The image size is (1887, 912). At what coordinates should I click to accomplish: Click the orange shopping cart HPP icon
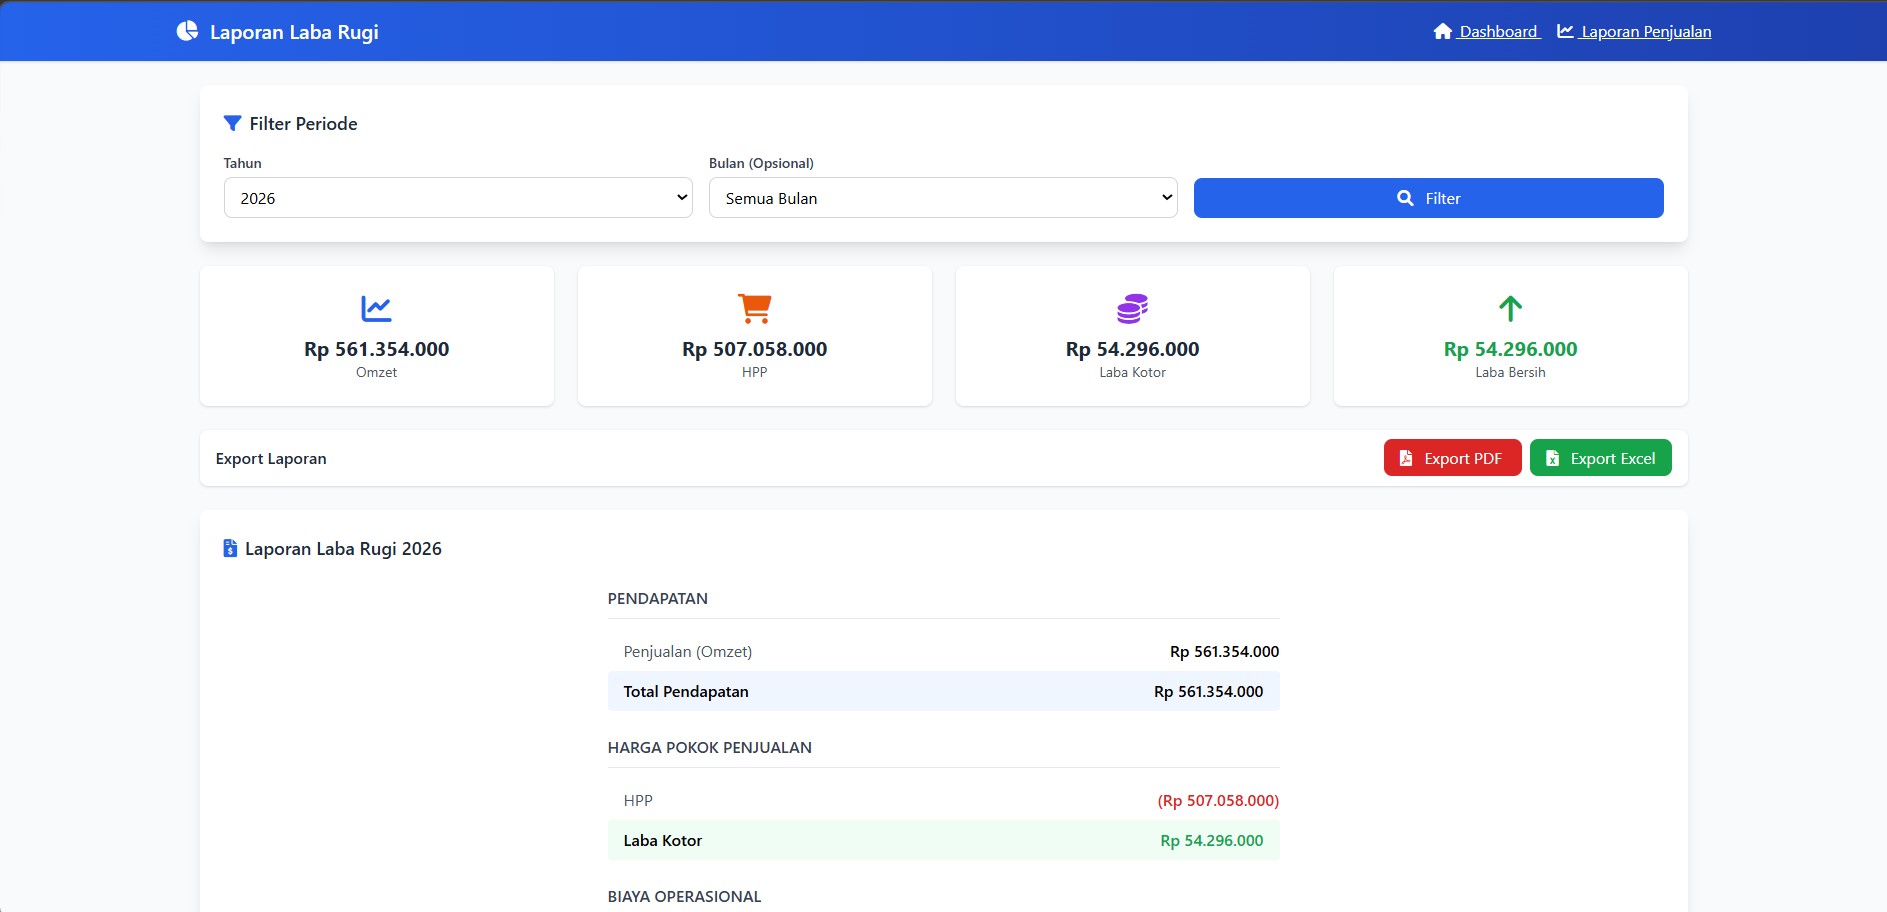tap(754, 308)
